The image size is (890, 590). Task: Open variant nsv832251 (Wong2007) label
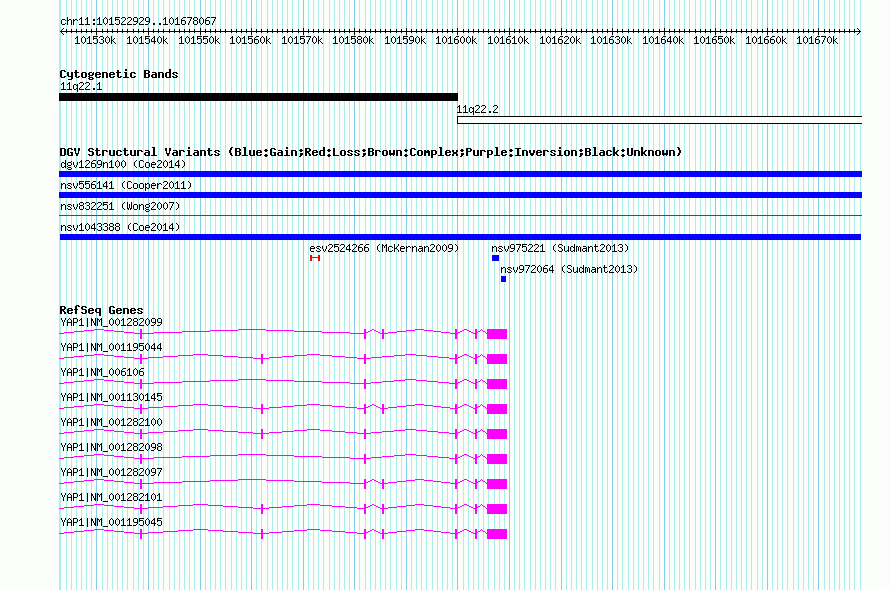click(120, 206)
